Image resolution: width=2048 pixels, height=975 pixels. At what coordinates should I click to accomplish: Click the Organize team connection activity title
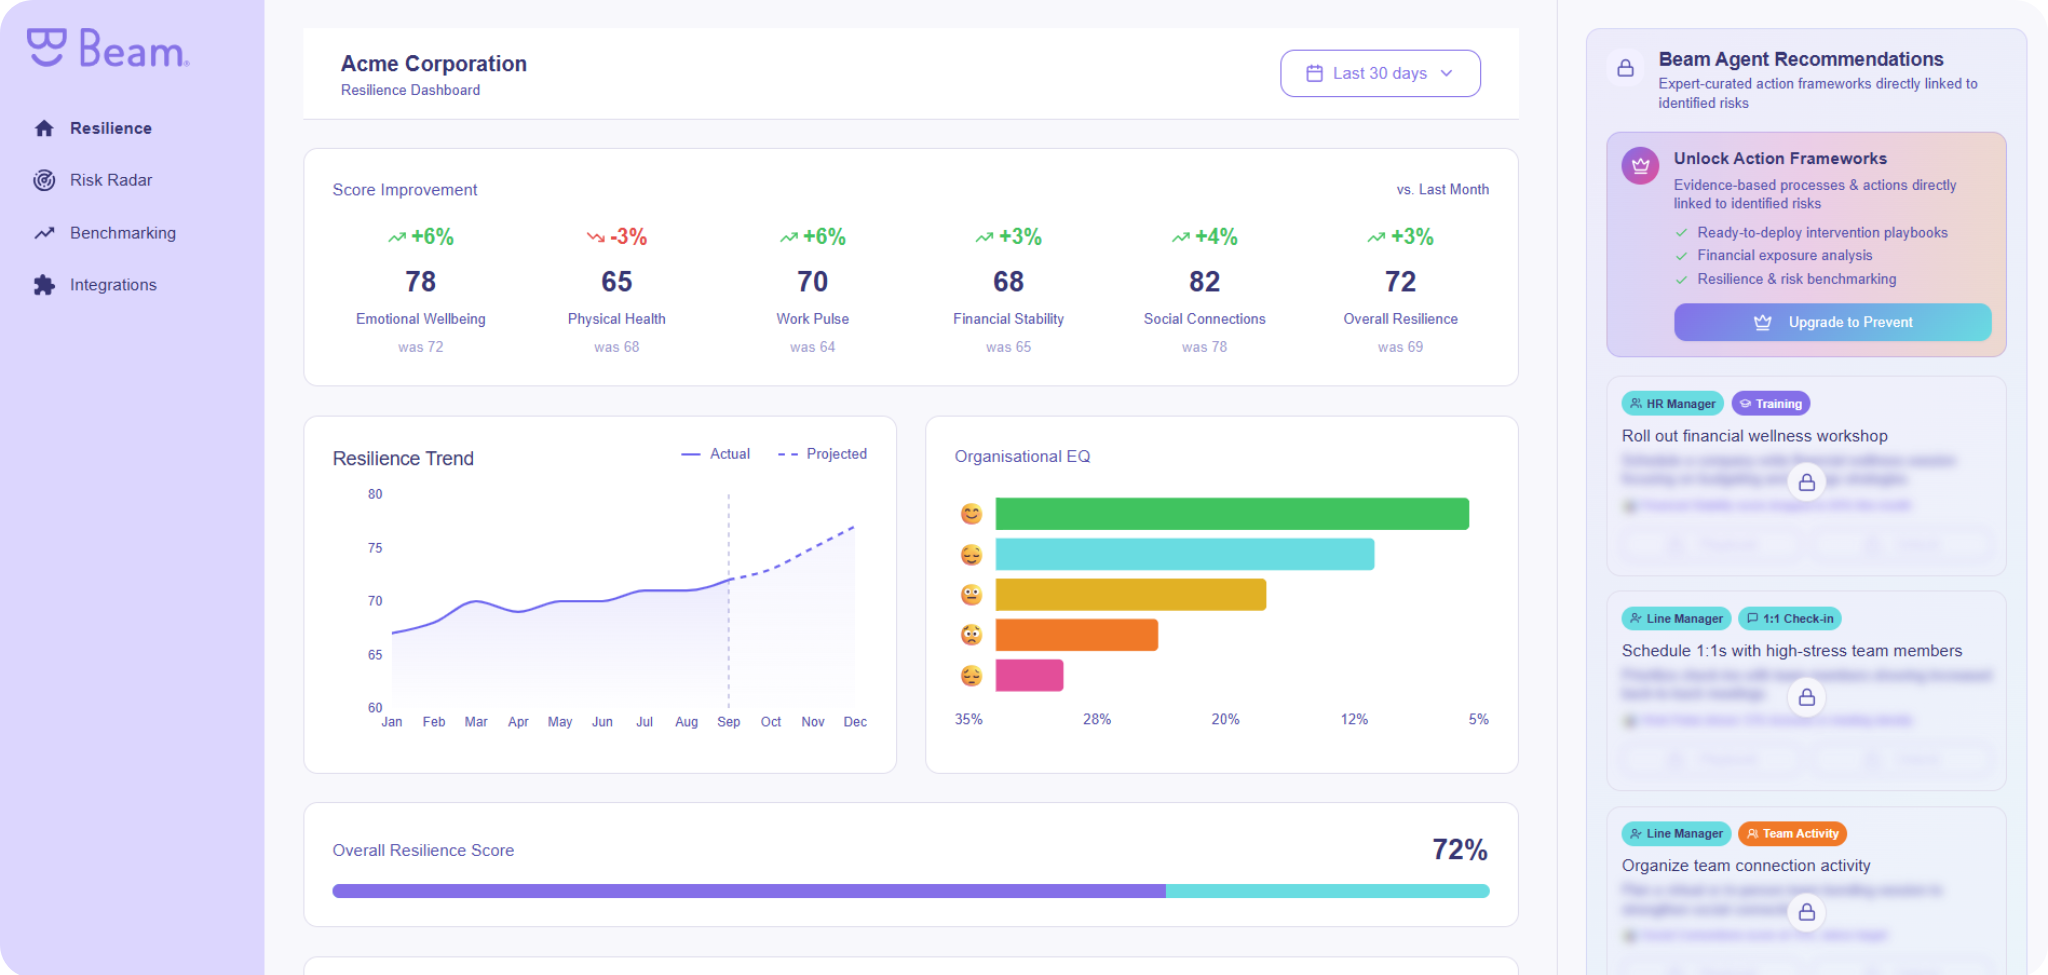[1746, 866]
